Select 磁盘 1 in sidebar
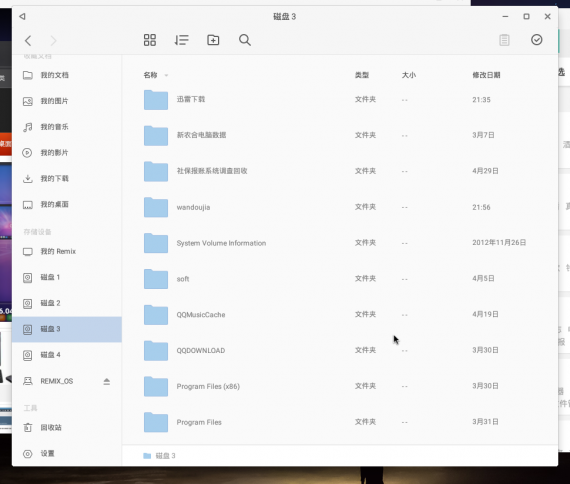 [67, 277]
